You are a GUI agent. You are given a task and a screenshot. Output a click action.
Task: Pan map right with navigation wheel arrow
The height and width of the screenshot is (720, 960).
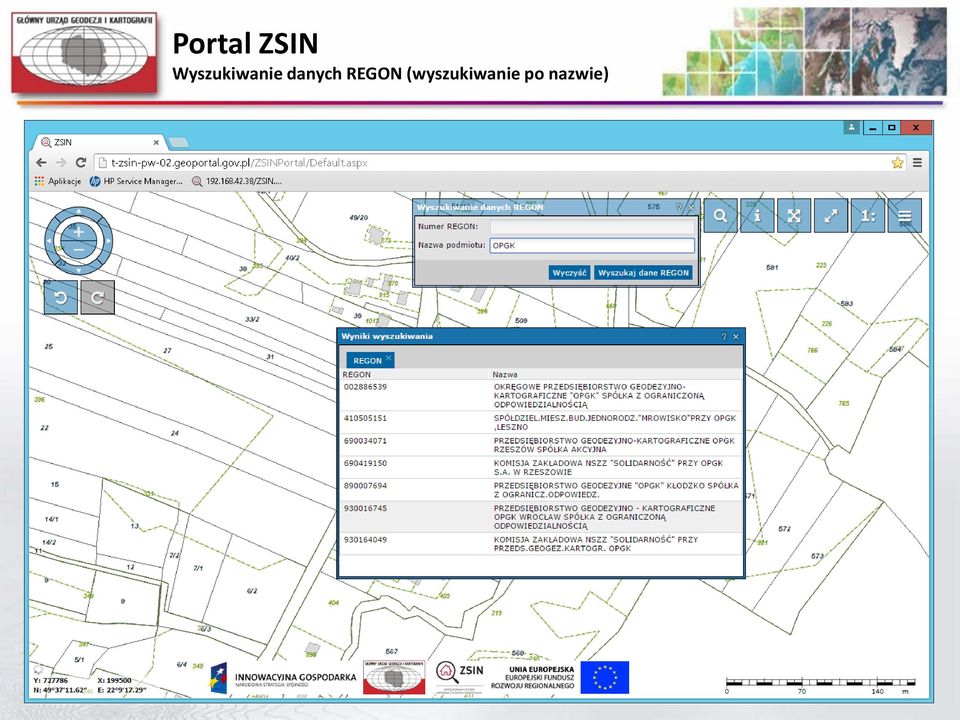(108, 241)
